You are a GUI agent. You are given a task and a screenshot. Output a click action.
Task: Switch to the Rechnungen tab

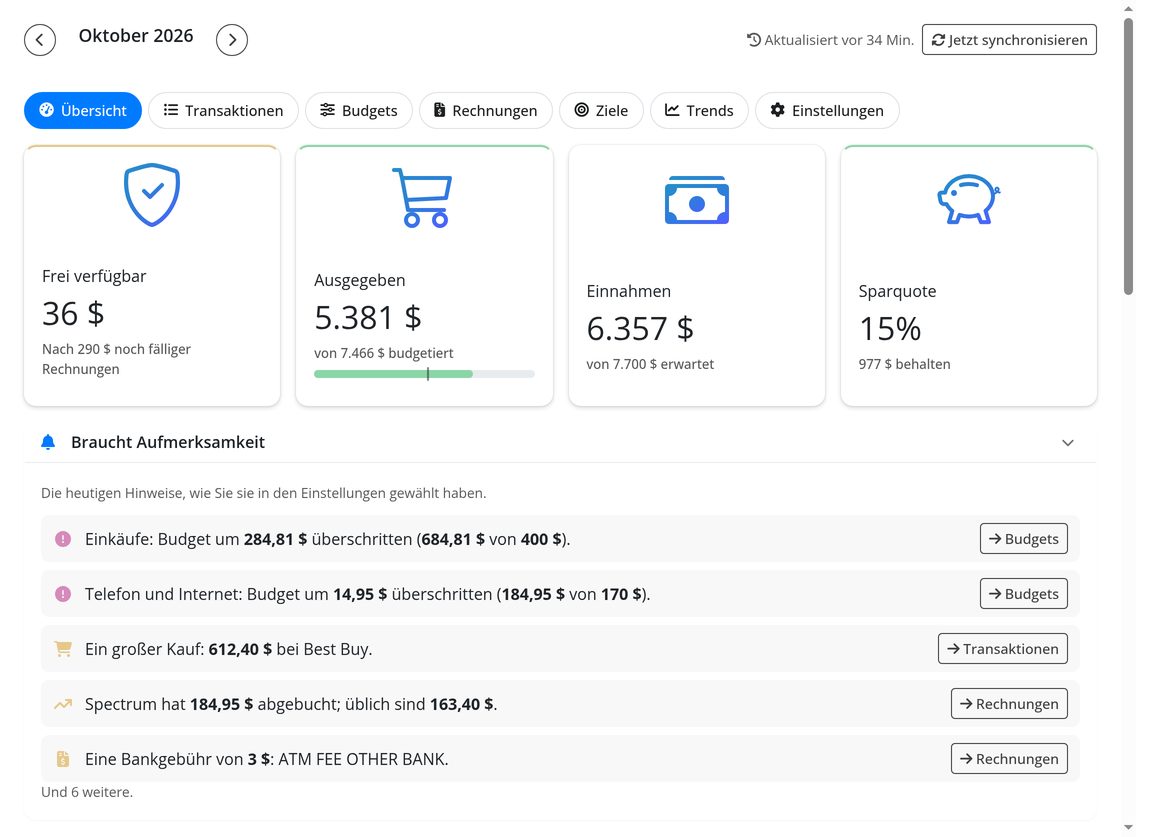pos(485,110)
